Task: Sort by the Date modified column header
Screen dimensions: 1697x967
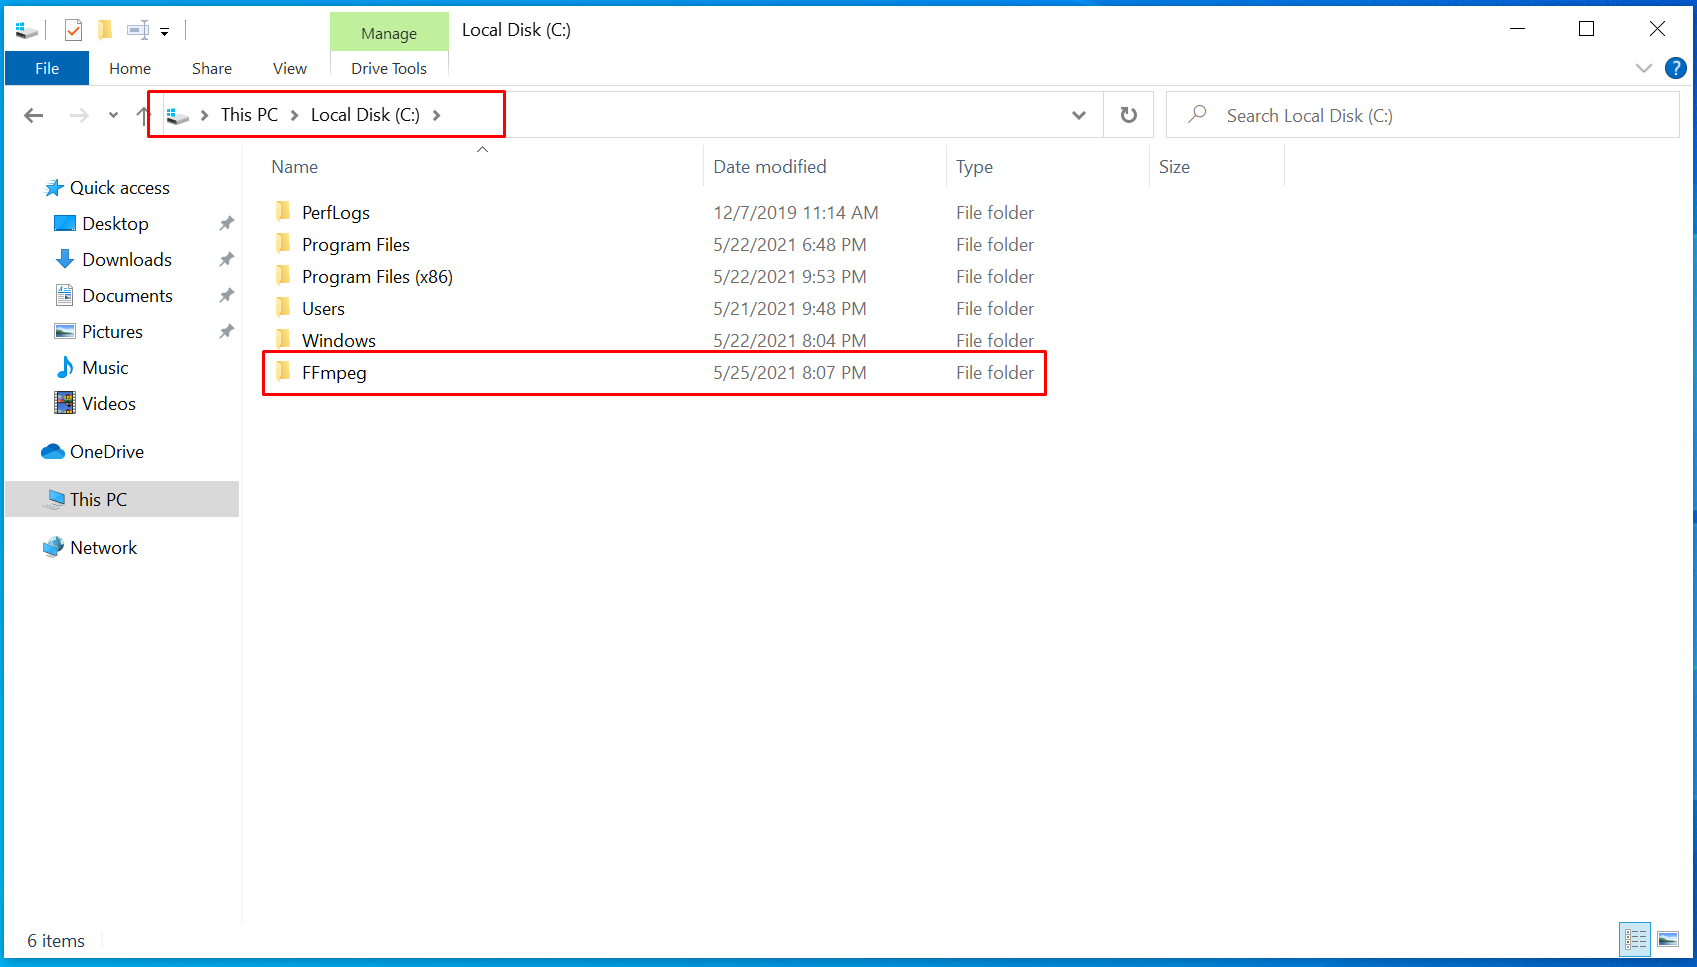Action: pos(769,167)
